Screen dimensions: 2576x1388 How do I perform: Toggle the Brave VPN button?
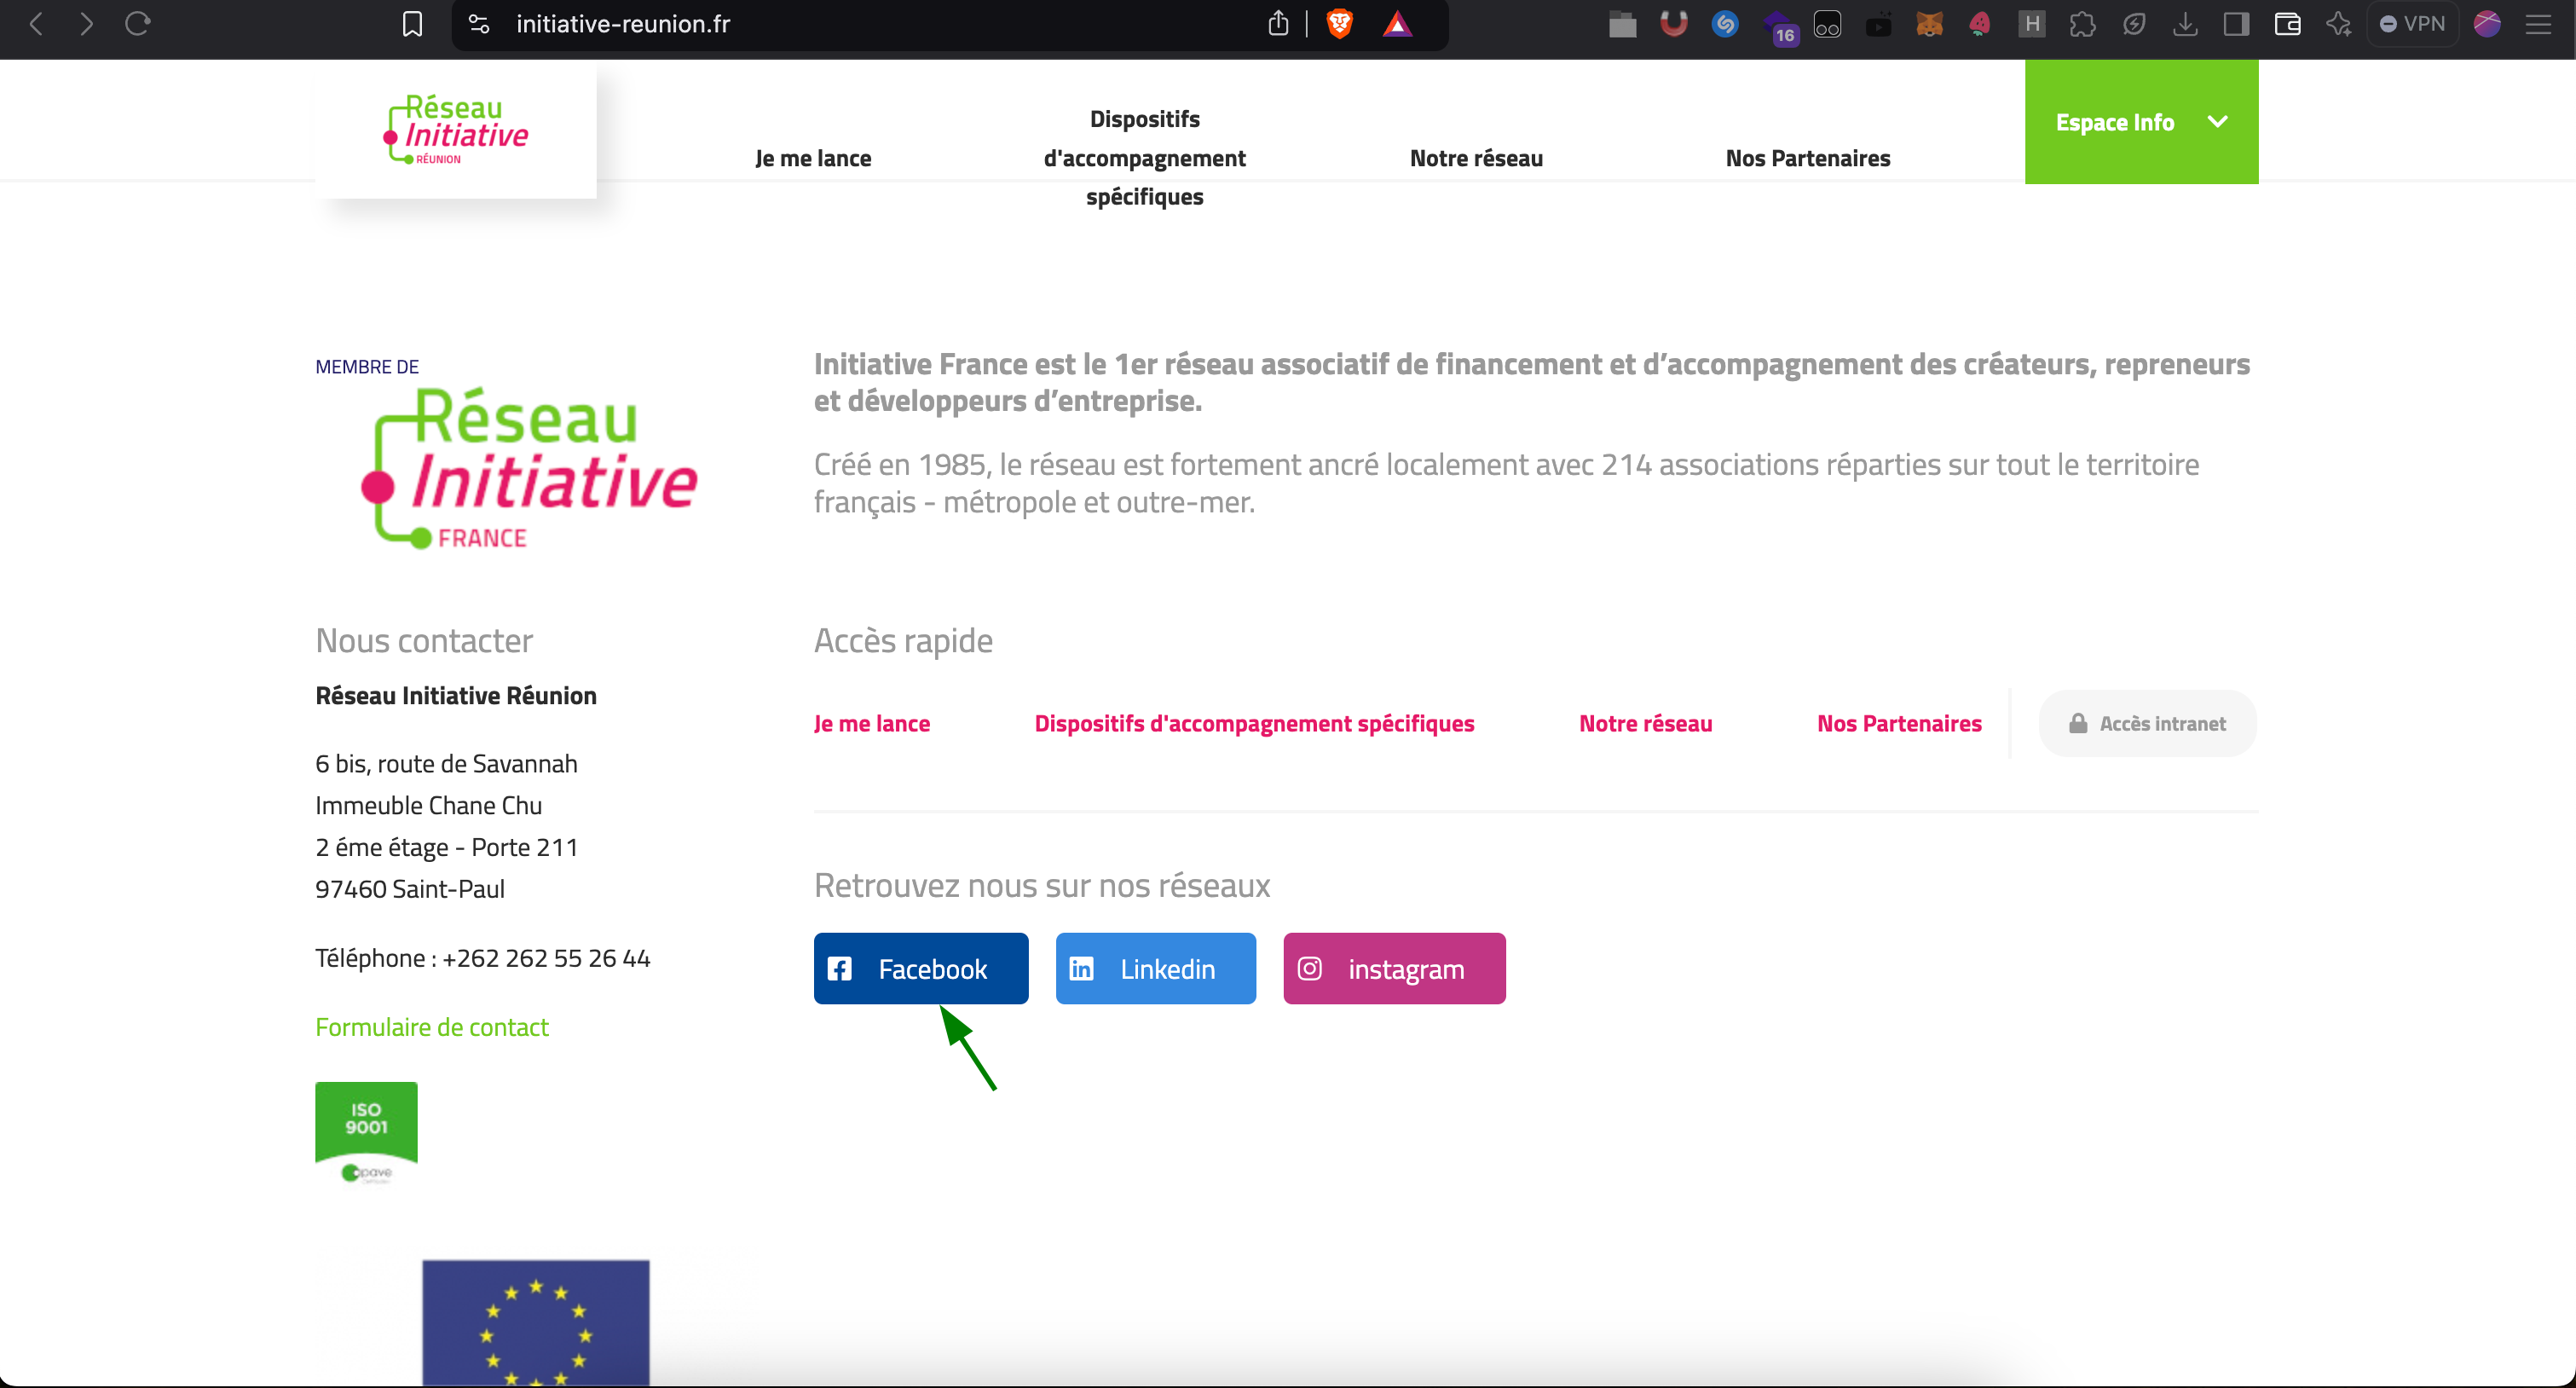2412,24
